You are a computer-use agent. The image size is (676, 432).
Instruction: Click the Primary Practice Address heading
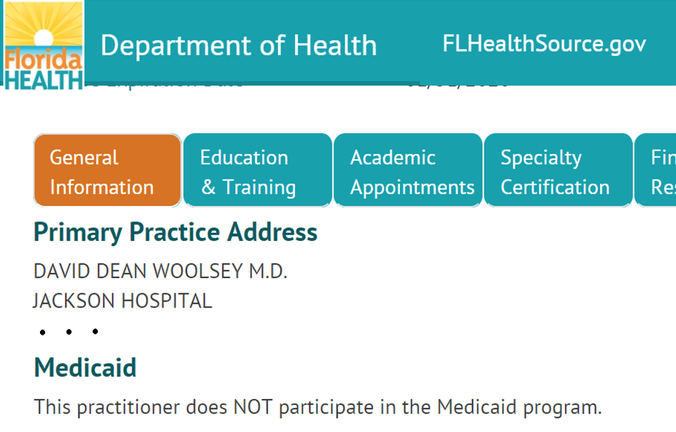point(175,232)
